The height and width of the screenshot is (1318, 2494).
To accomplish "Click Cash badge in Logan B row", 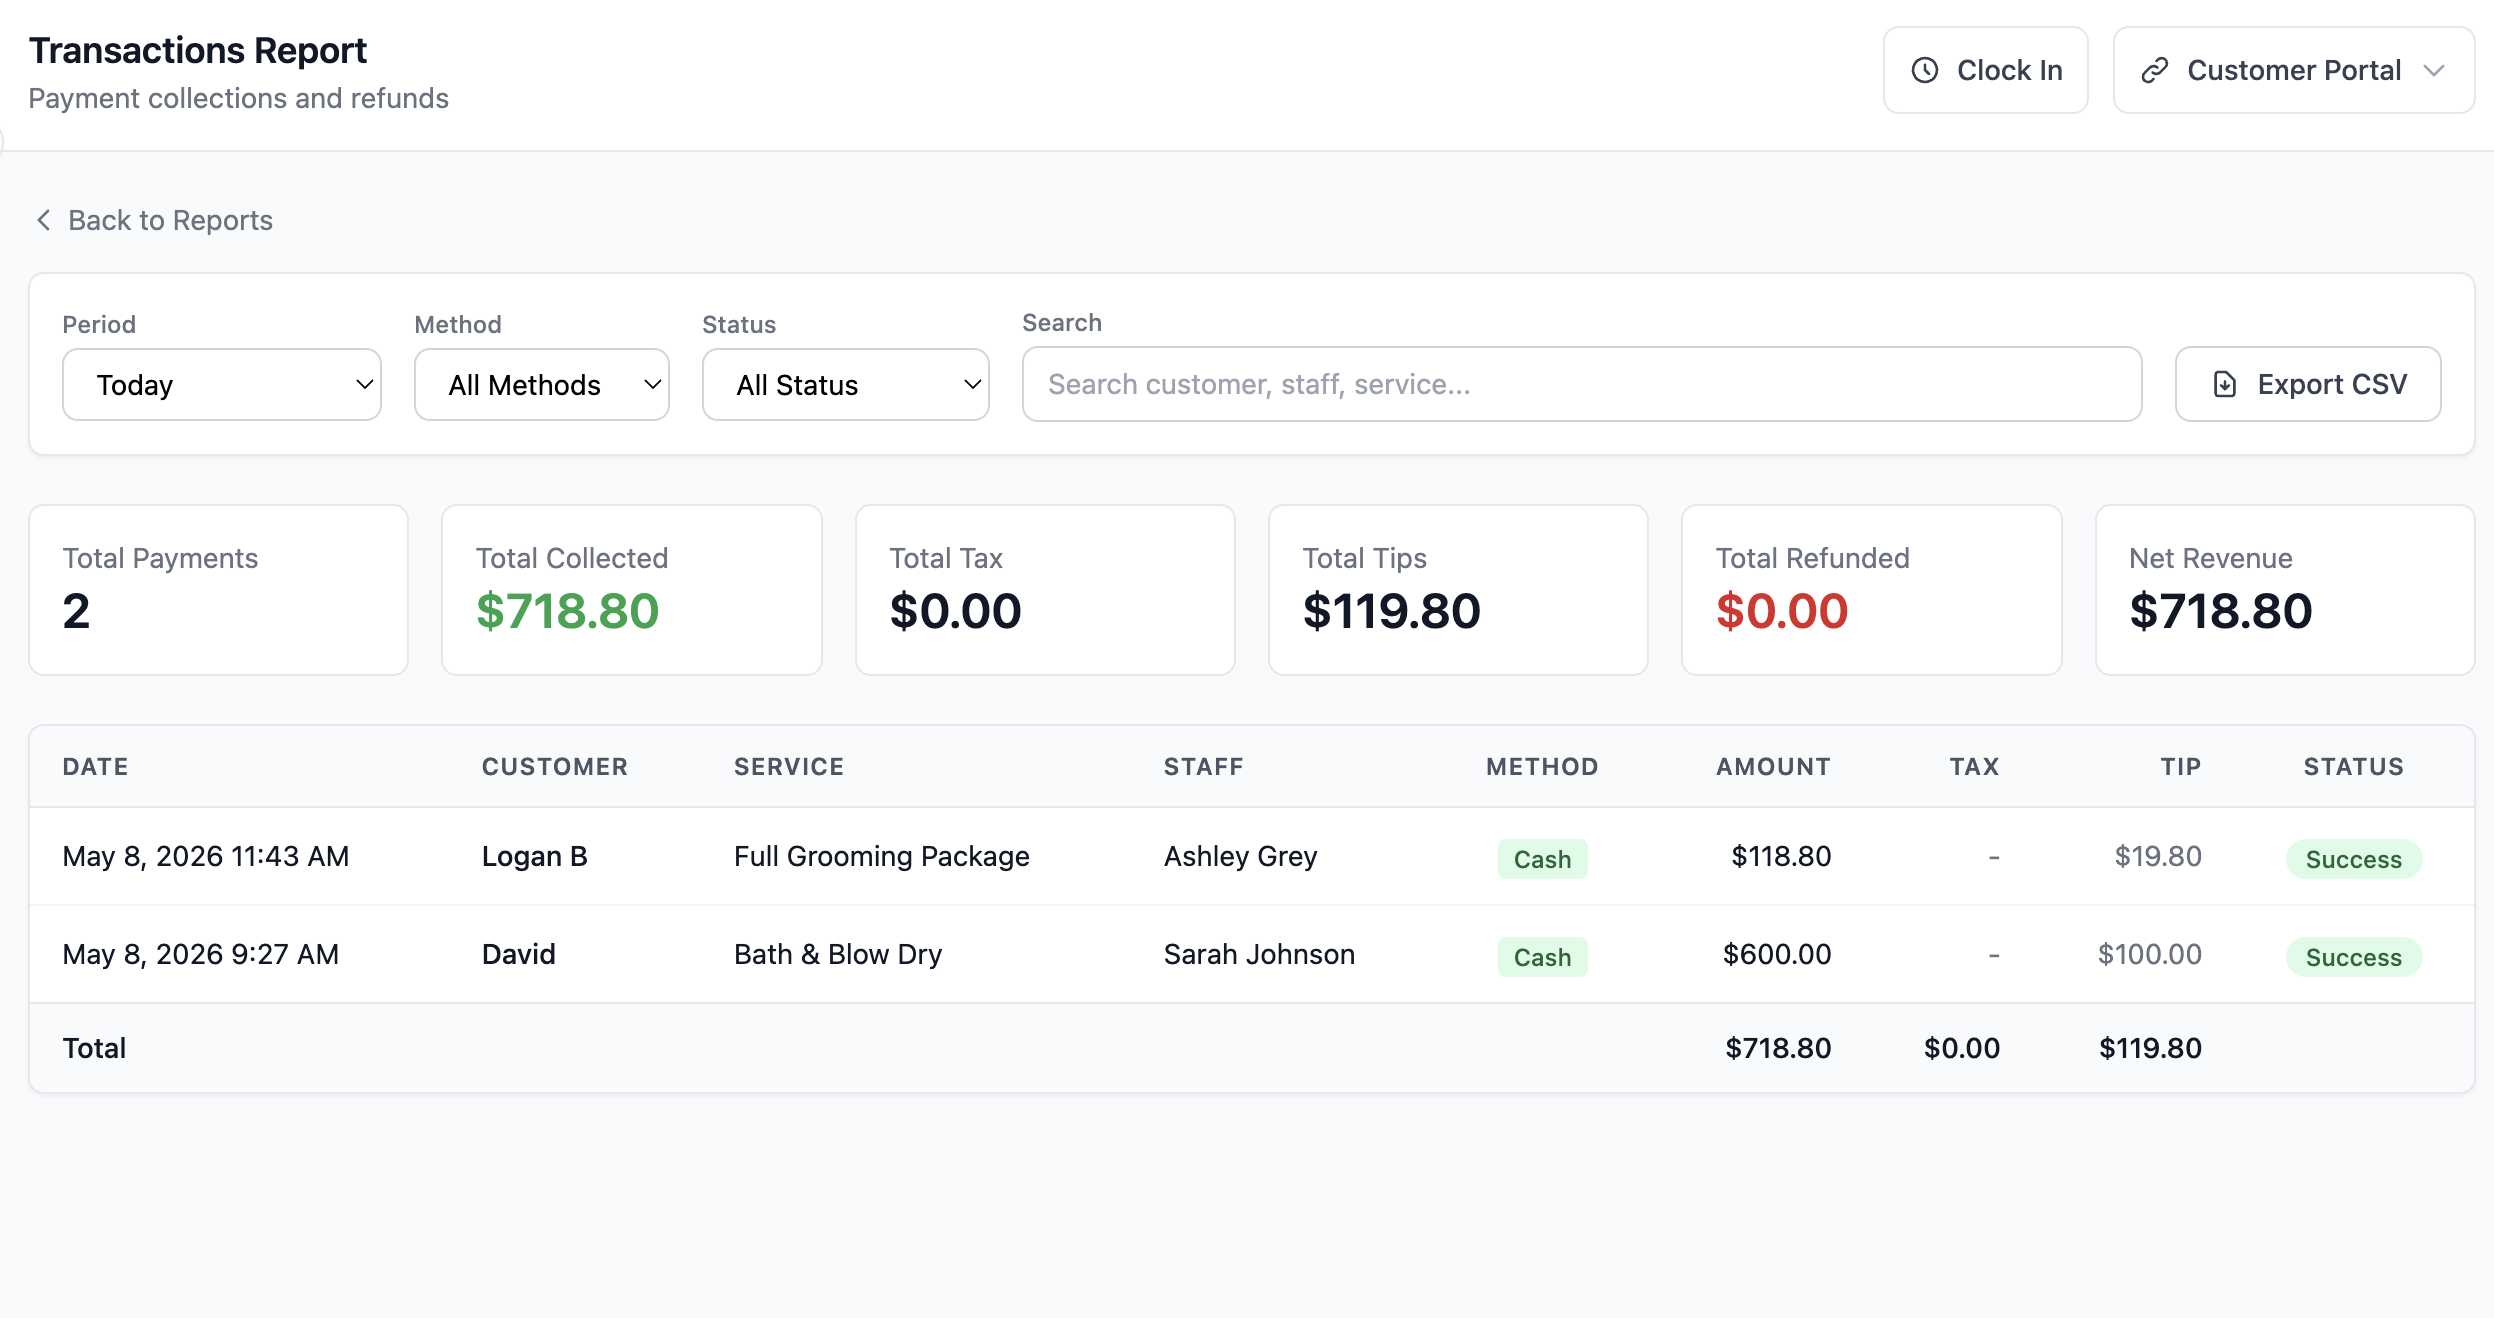I will 1542,859.
